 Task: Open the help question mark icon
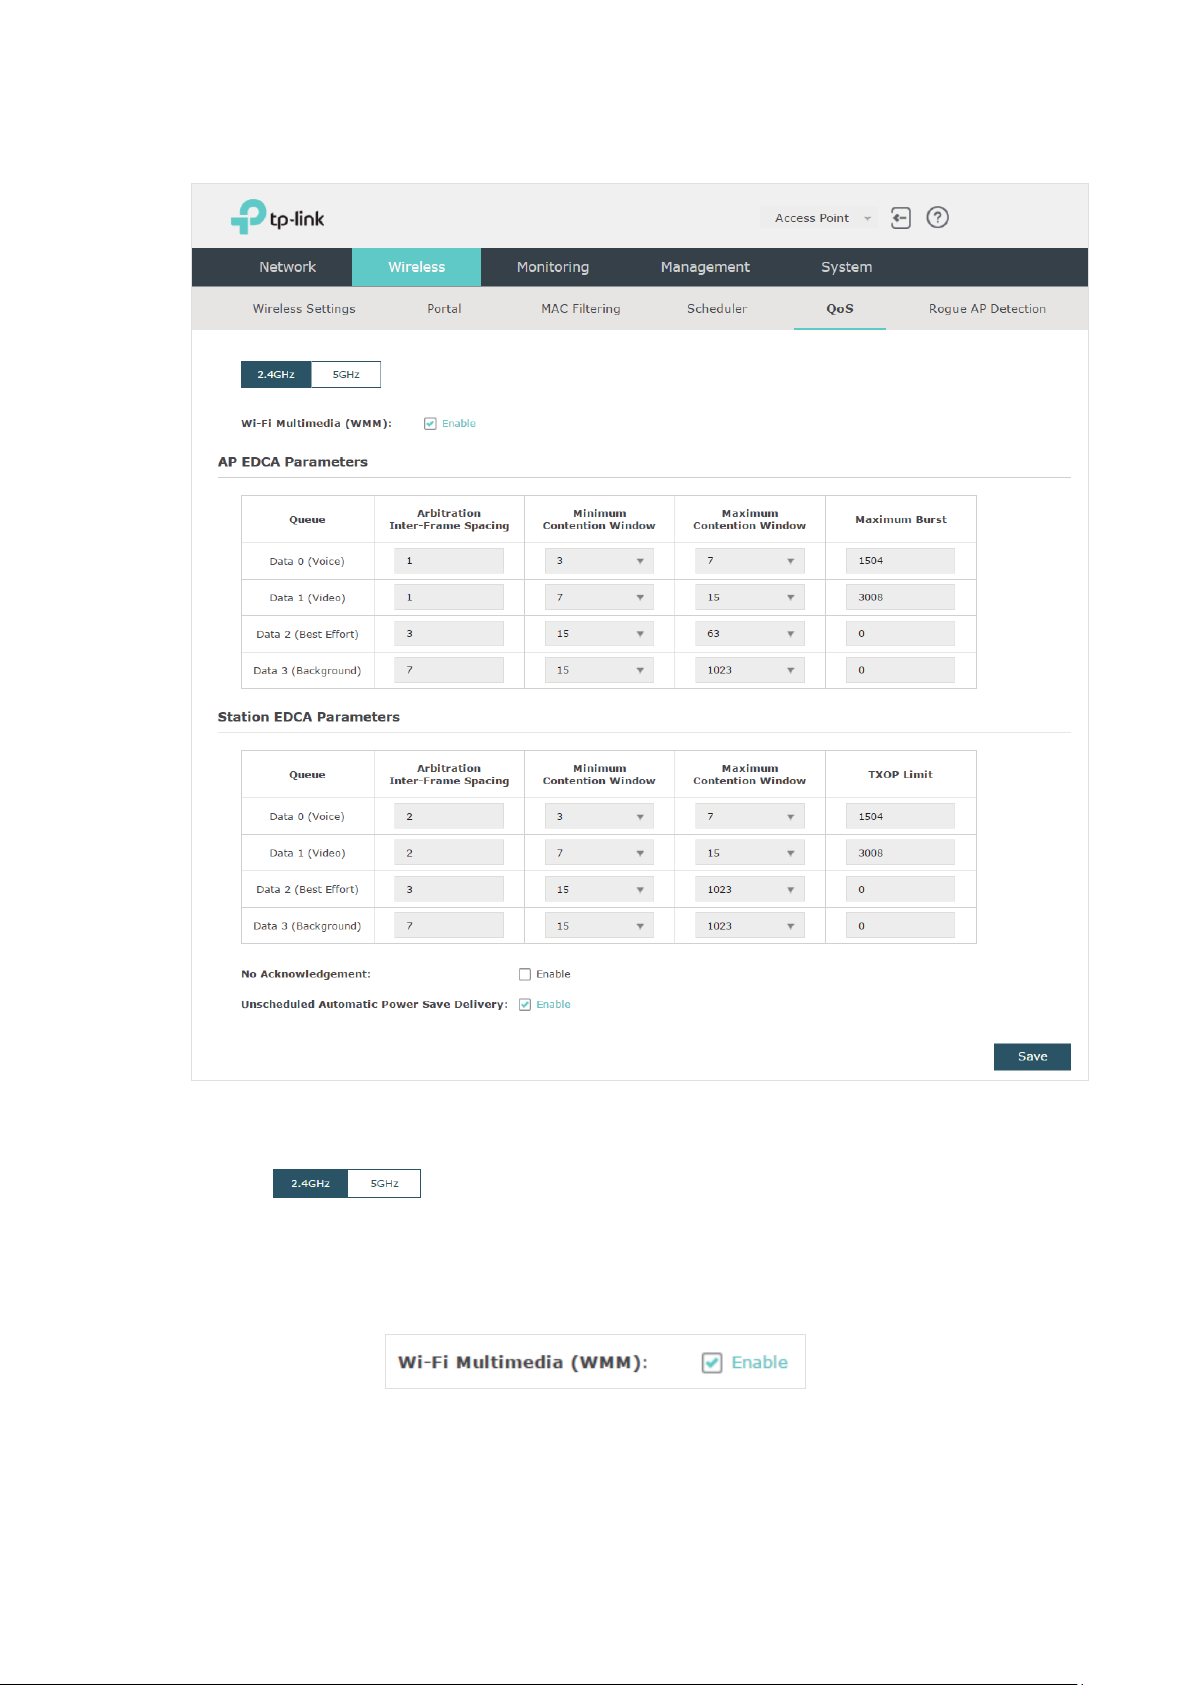click(937, 218)
